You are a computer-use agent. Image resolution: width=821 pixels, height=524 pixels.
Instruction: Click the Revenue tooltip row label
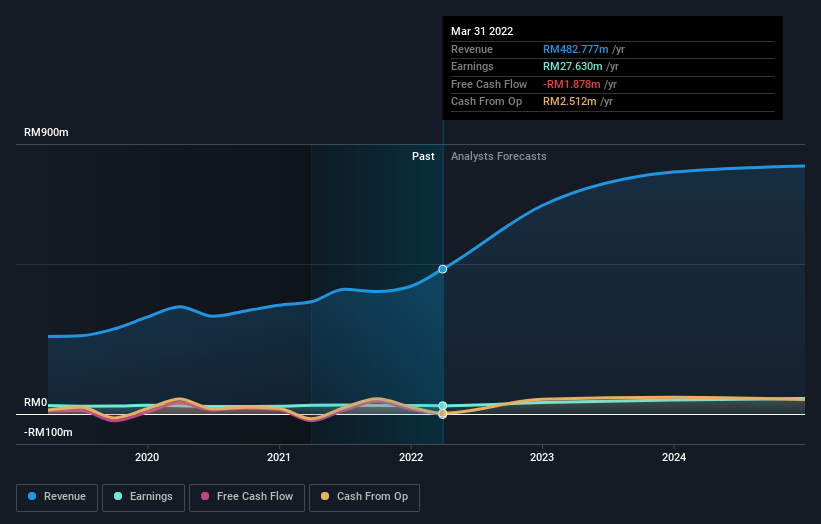tap(472, 49)
